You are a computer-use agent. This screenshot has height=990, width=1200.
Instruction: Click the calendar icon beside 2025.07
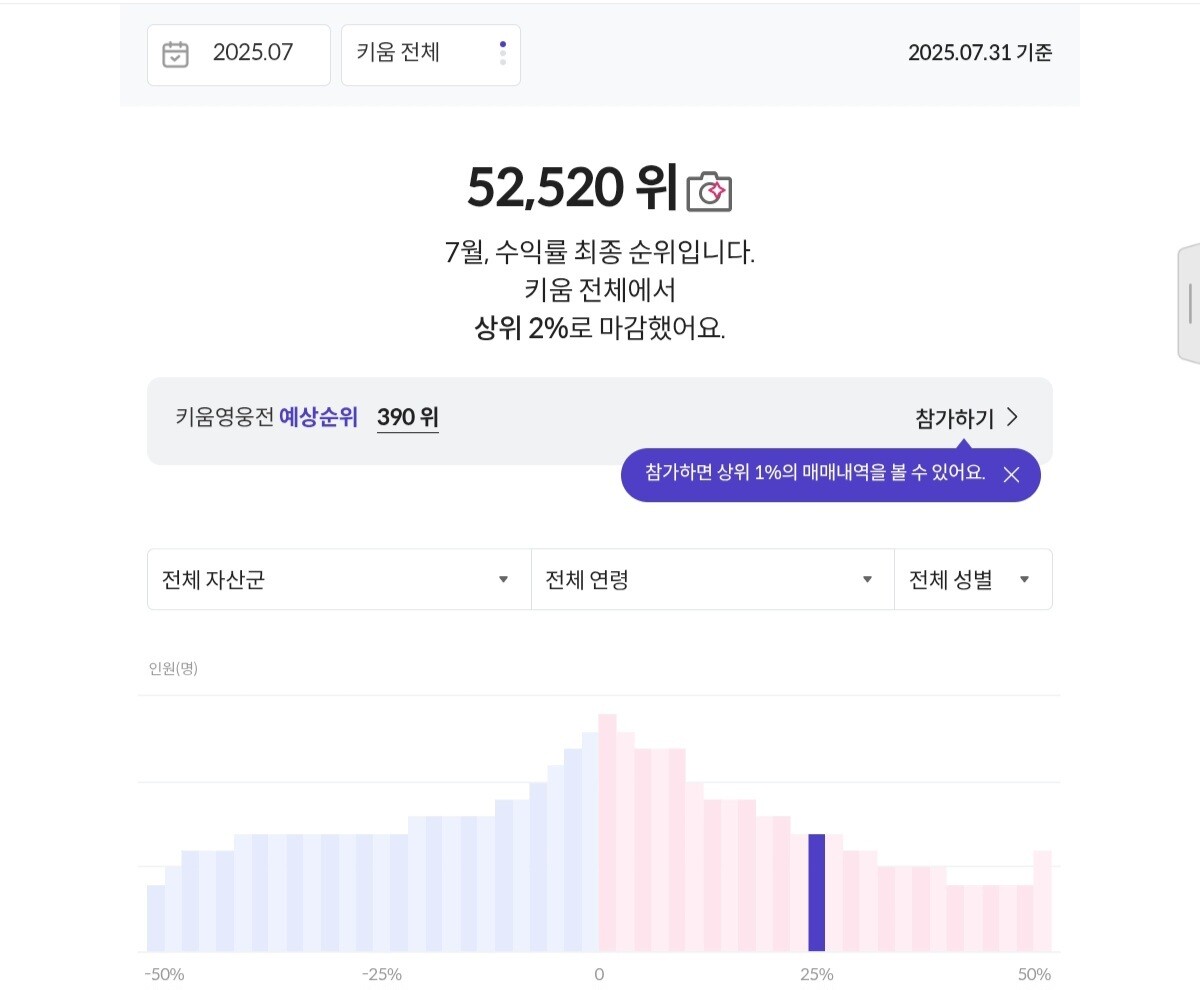175,54
